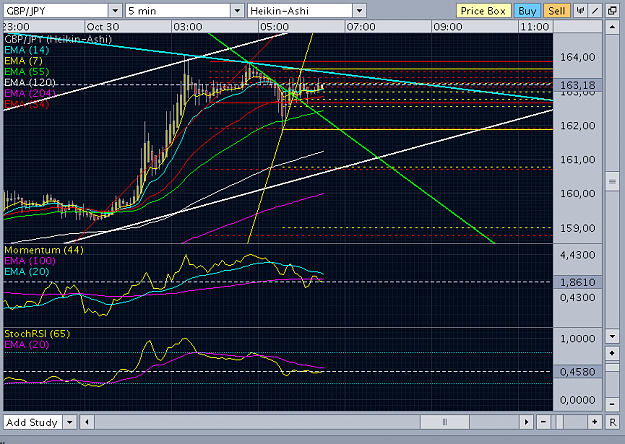Click the Buy button
Viewport: 625px width, 444px height.
[x=527, y=11]
